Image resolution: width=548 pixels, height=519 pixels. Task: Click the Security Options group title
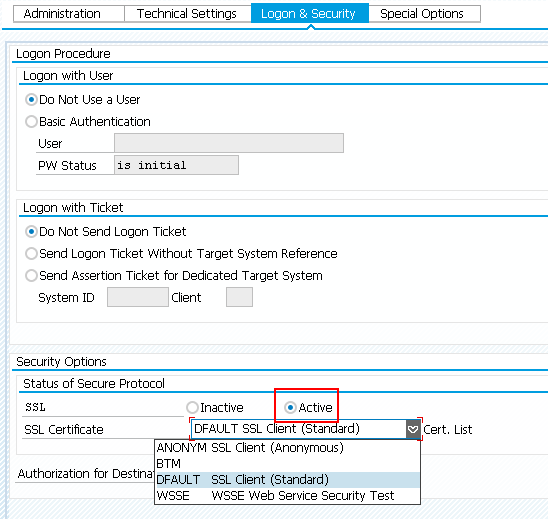pyautogui.click(x=61, y=362)
